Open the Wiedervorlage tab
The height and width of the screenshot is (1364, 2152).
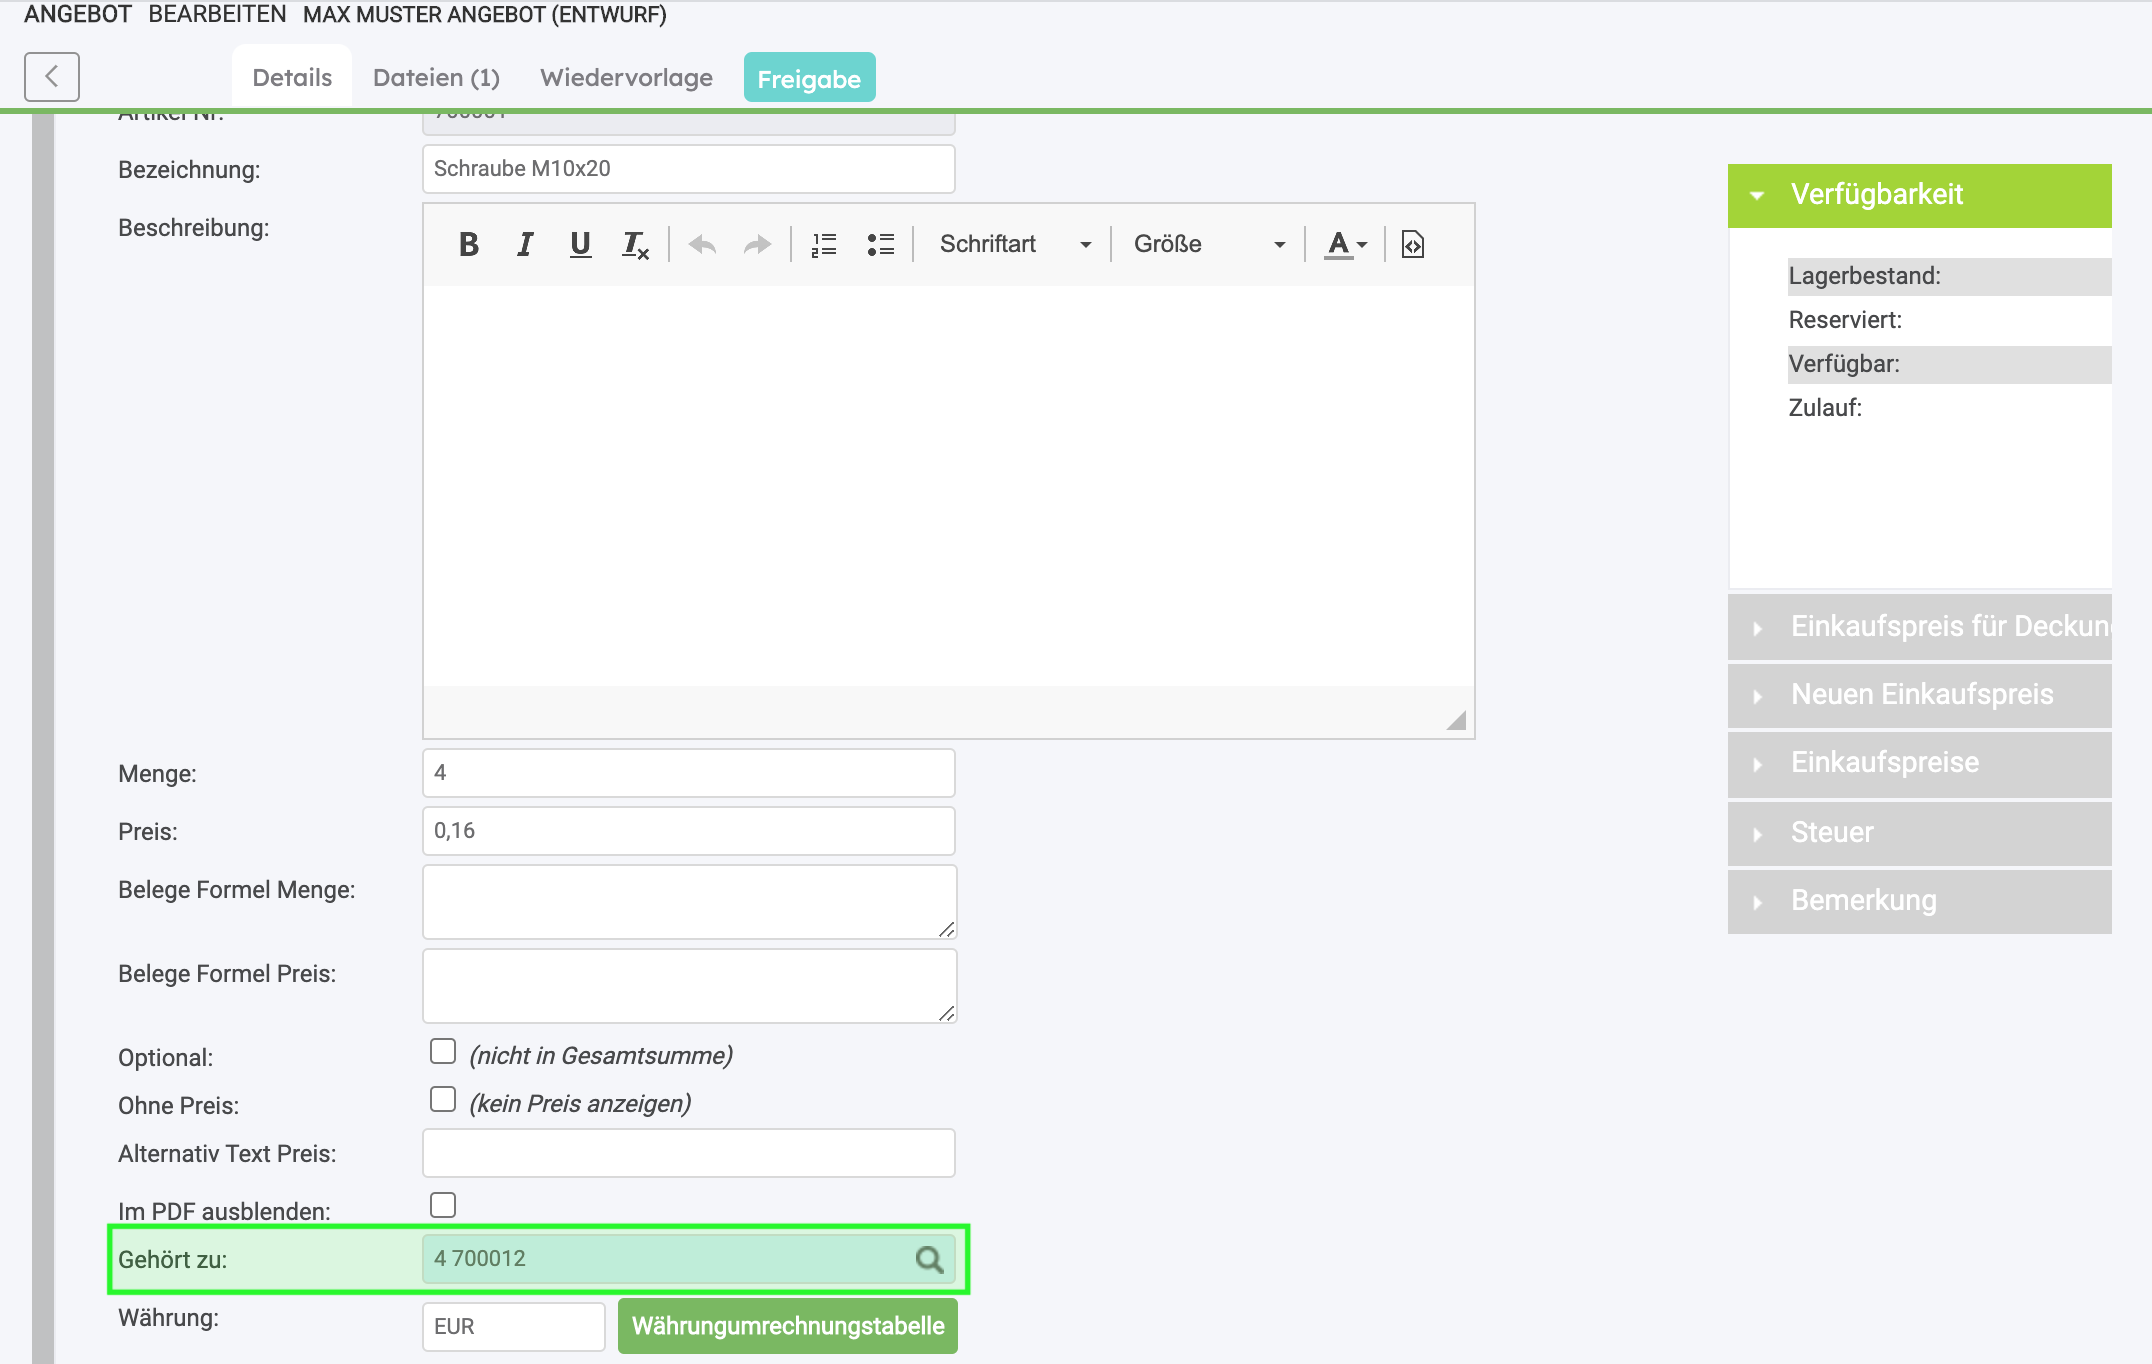(626, 78)
